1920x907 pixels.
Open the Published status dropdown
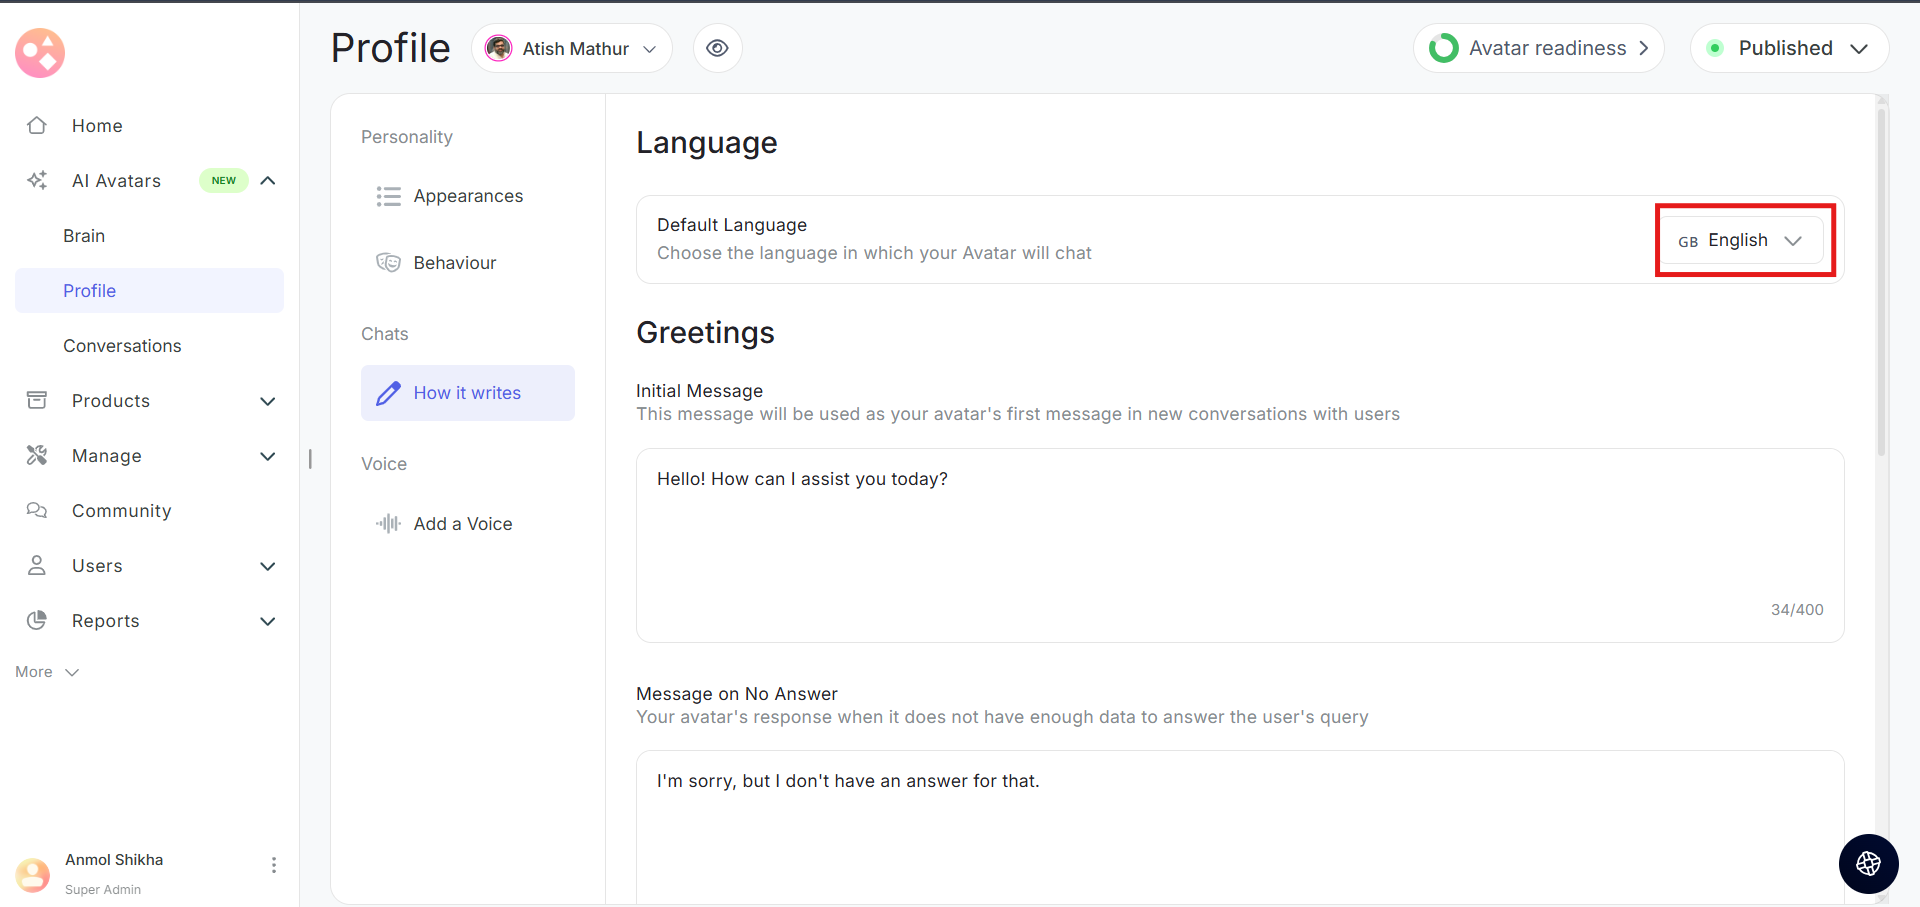[x=1788, y=48]
